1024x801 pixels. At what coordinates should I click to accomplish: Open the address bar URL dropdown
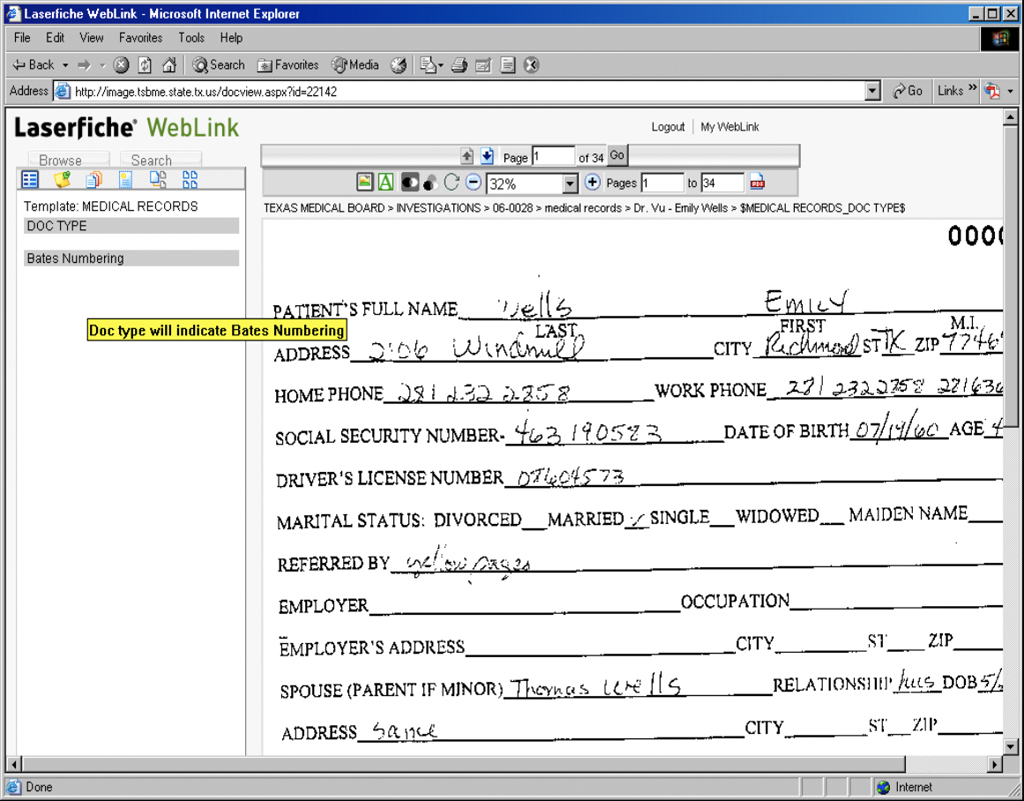873,91
